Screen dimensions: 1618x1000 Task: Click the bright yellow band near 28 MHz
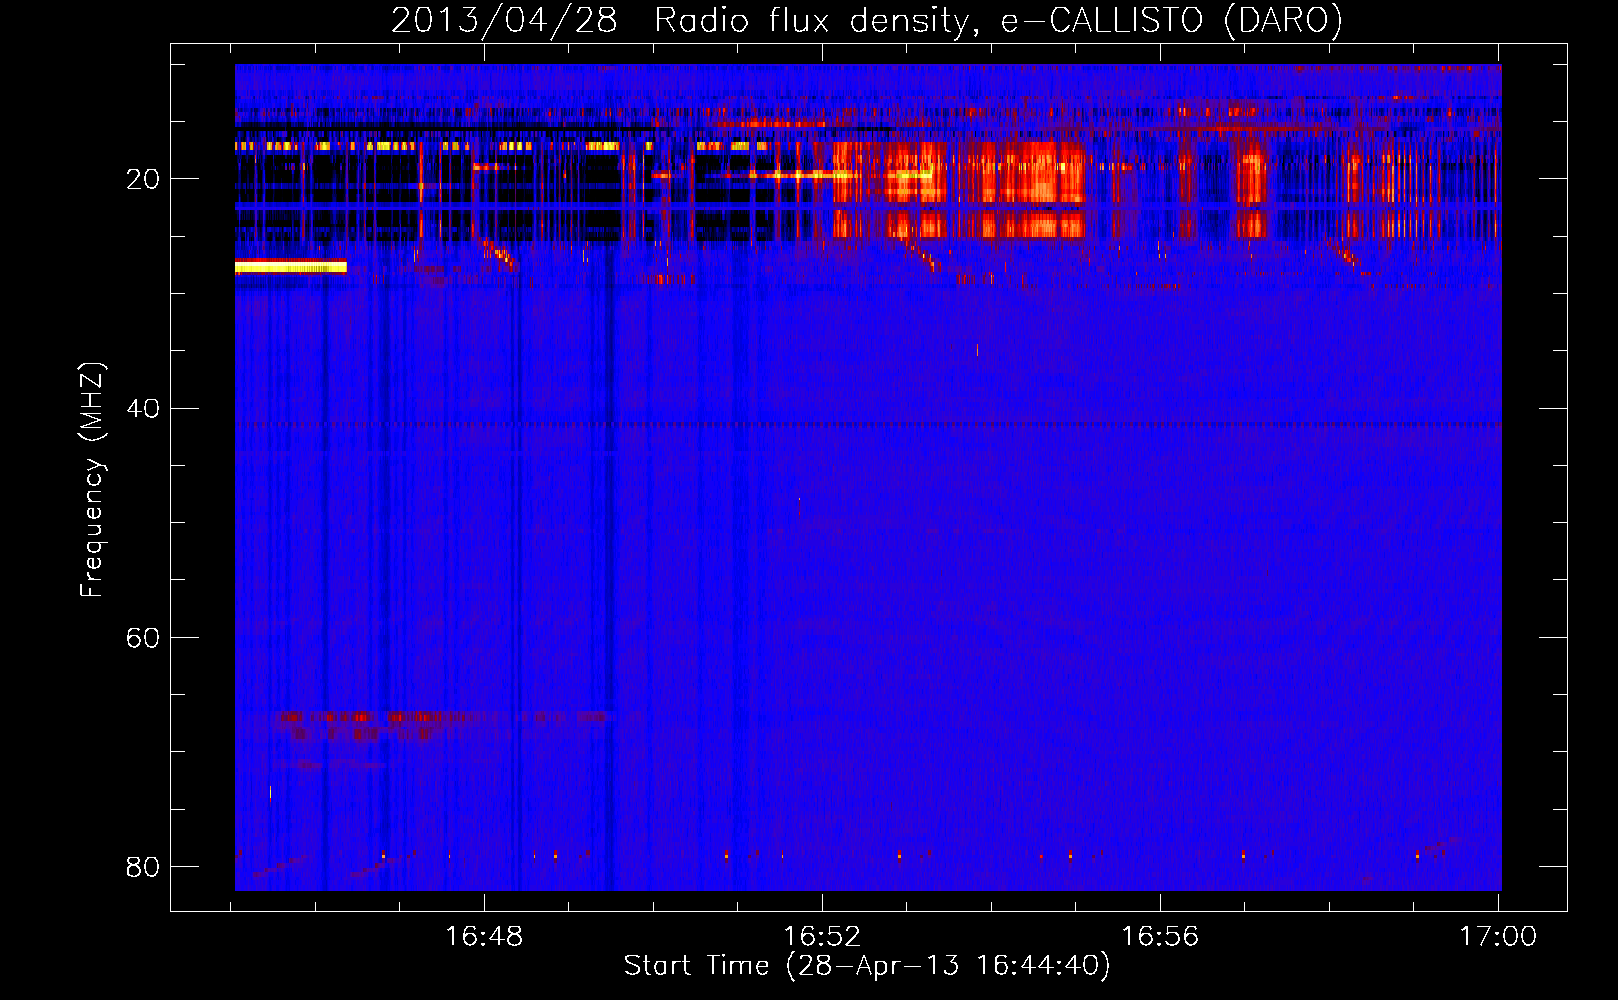(x=291, y=267)
